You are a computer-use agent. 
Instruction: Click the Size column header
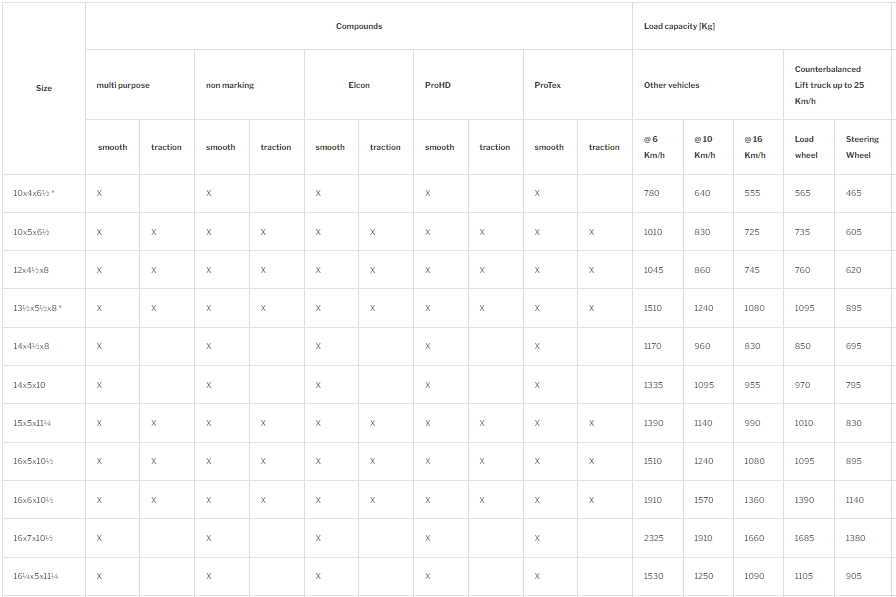click(44, 88)
